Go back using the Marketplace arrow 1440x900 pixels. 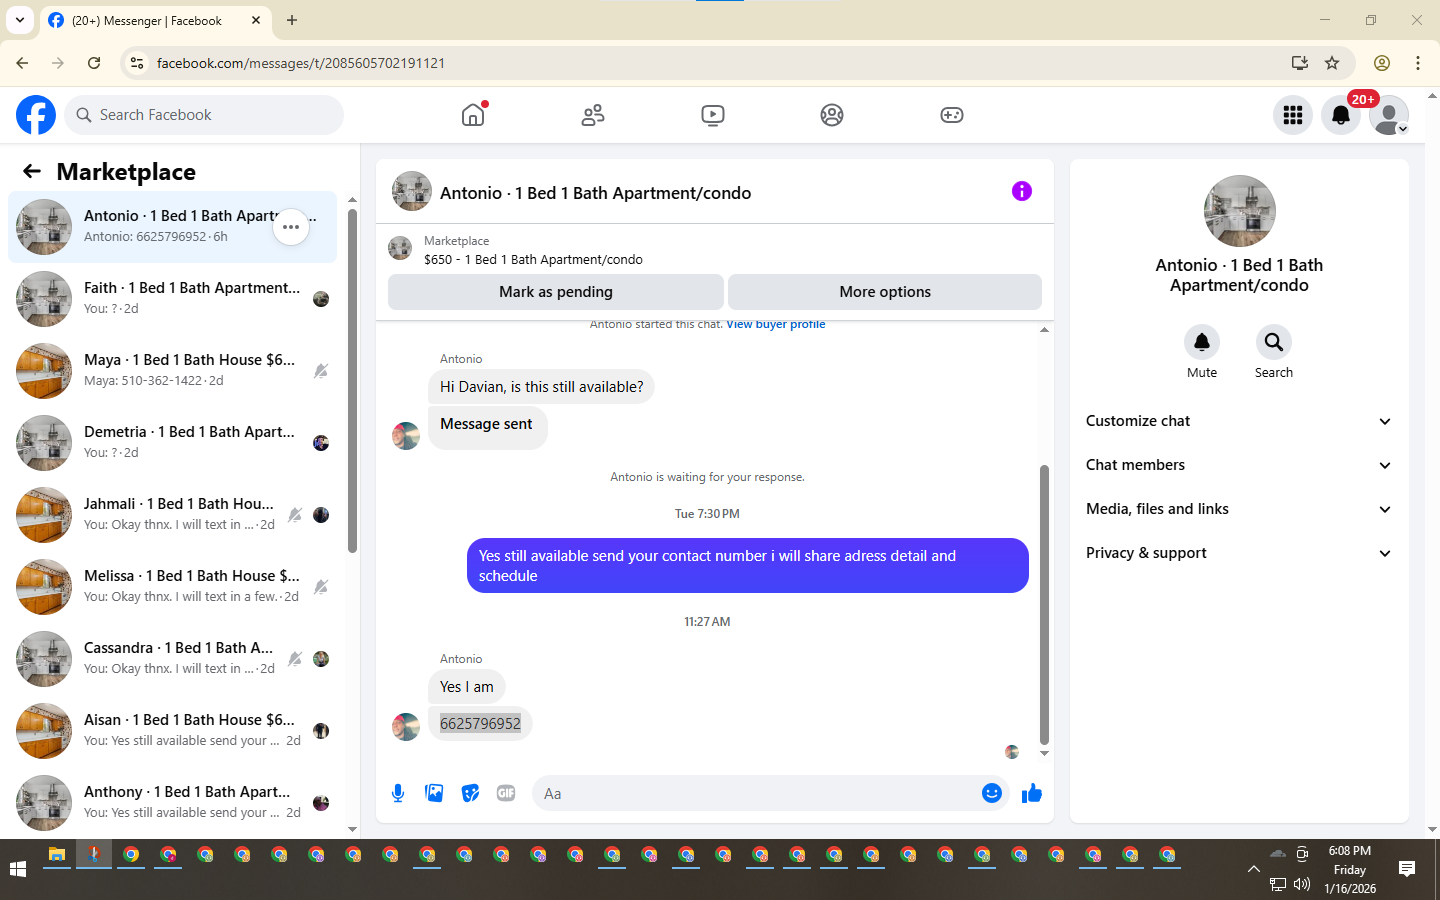[32, 171]
